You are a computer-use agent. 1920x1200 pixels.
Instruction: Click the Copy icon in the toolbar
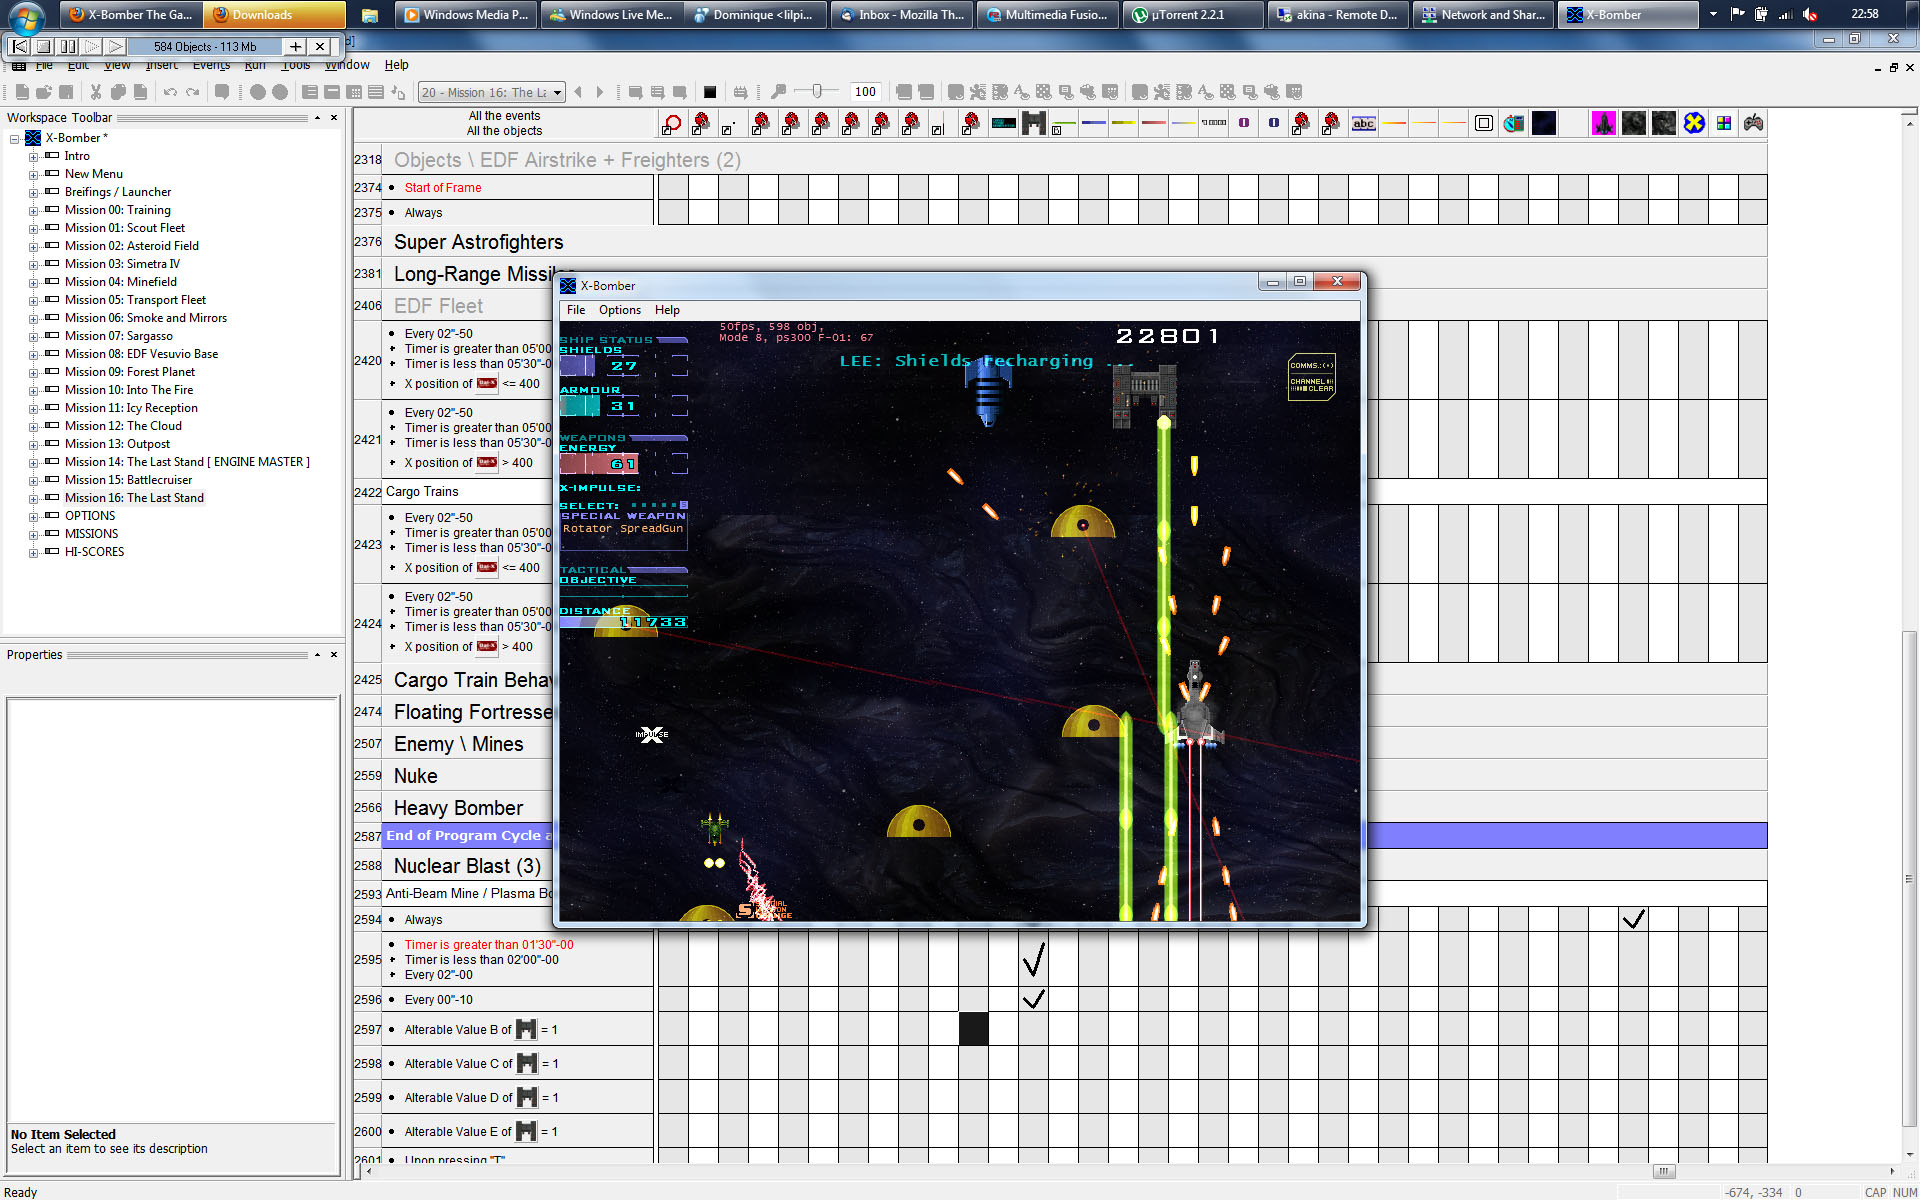118,92
